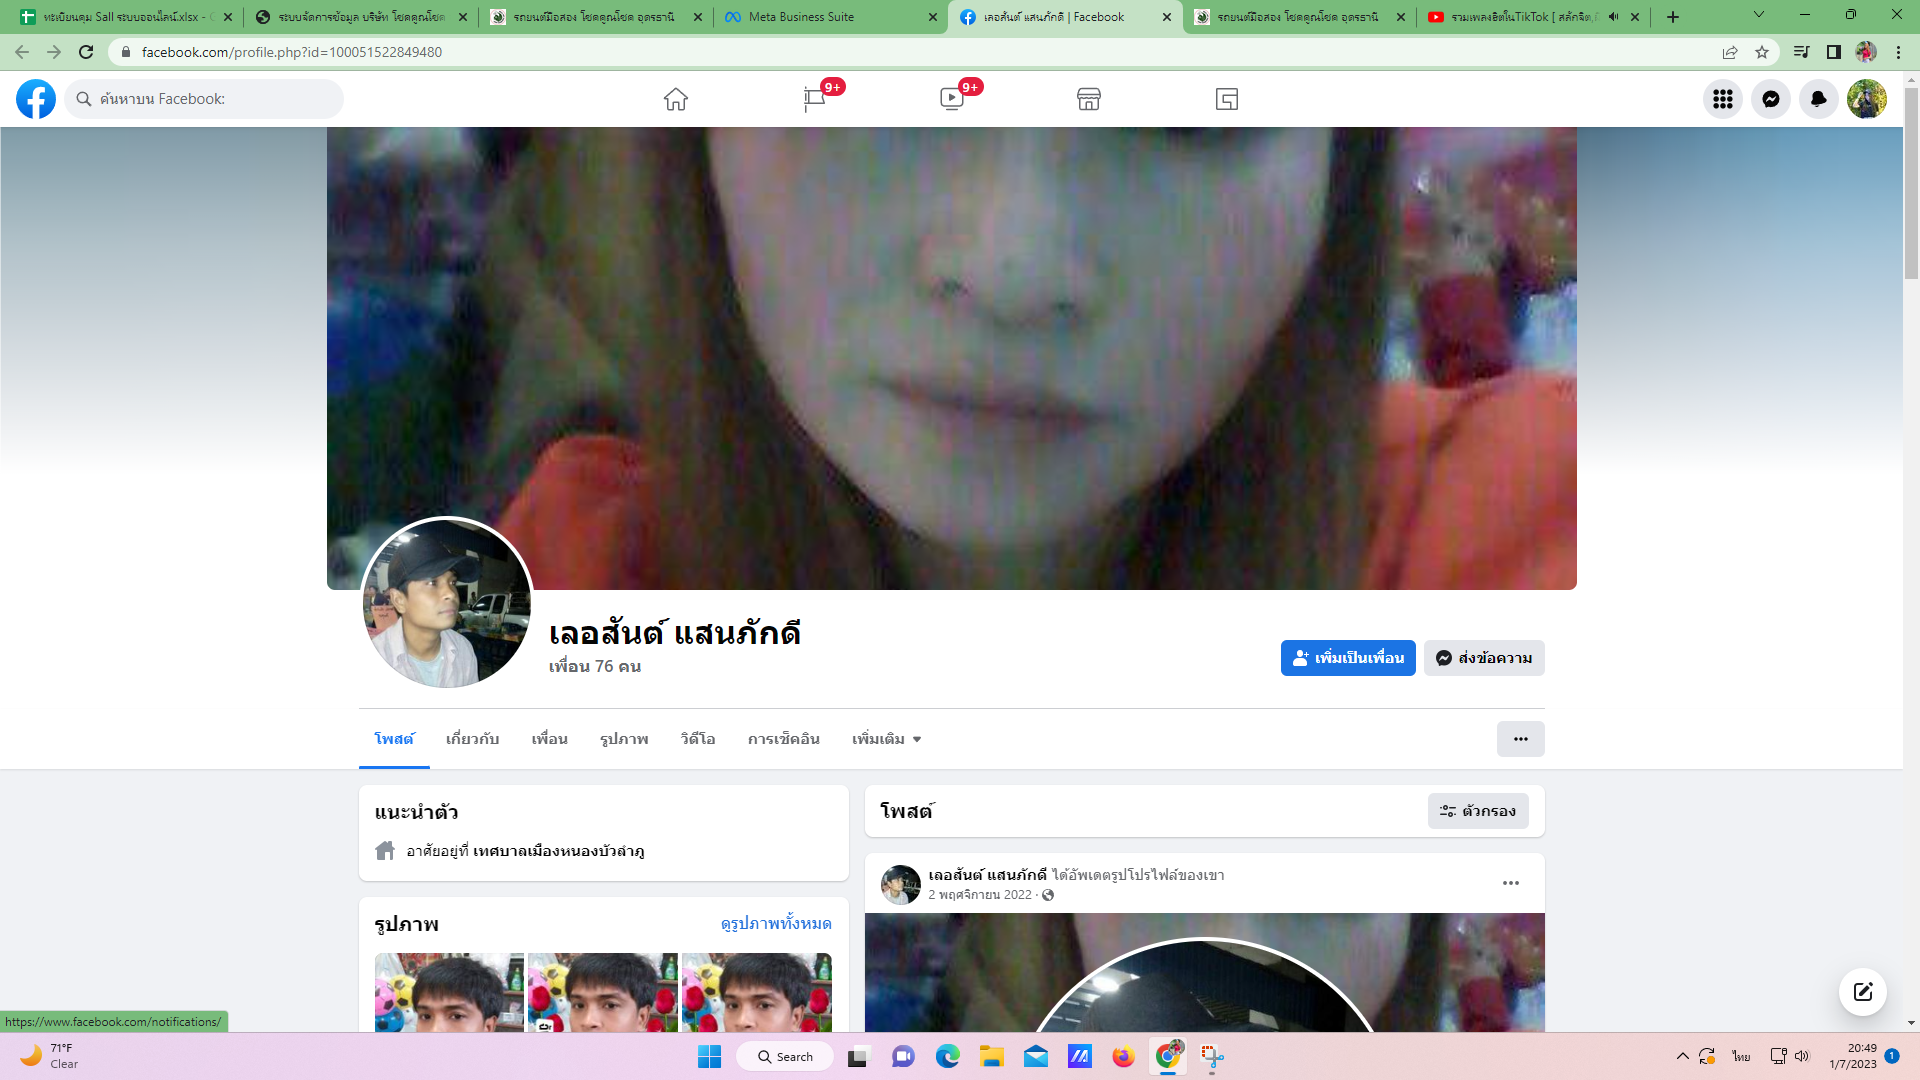This screenshot has height=1080, width=1920.
Task: Mute the YouTube tab audio icon
Action: coord(1613,17)
